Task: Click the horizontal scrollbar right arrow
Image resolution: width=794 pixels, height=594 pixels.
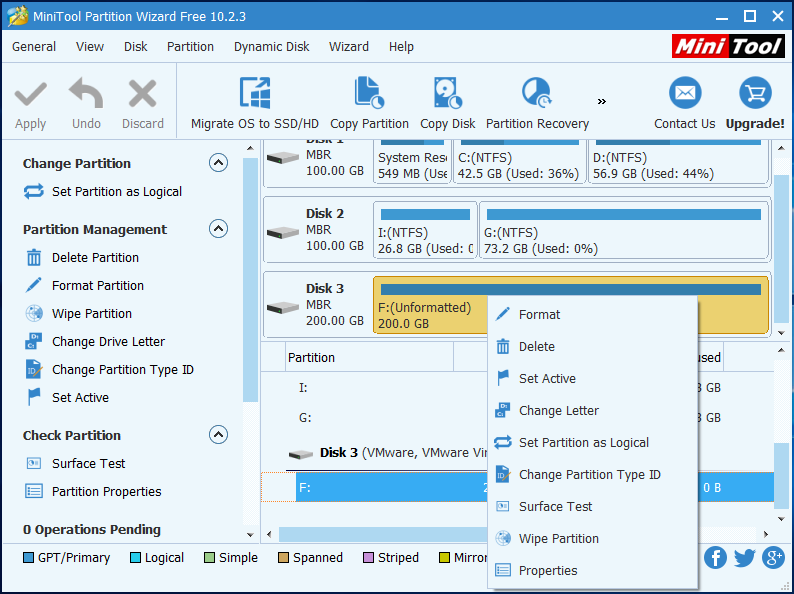Action: point(766,534)
